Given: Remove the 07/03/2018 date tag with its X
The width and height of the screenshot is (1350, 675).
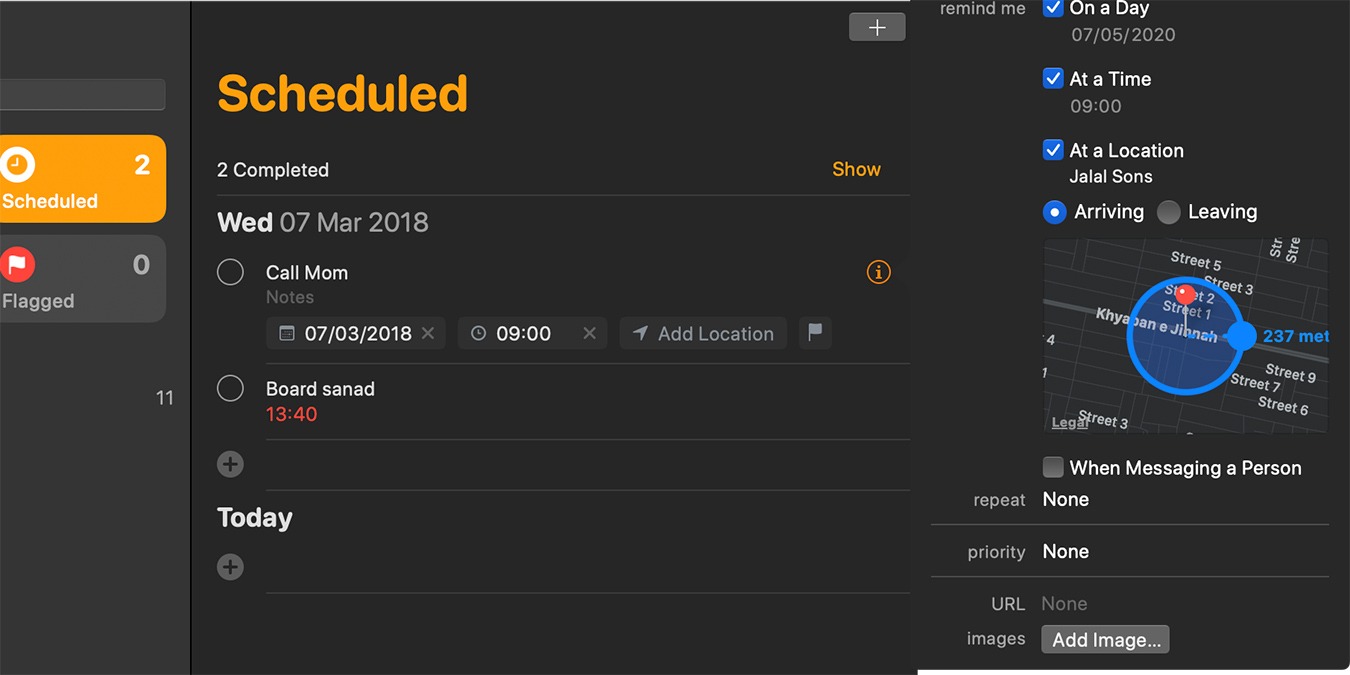Looking at the screenshot, I should pyautogui.click(x=428, y=333).
